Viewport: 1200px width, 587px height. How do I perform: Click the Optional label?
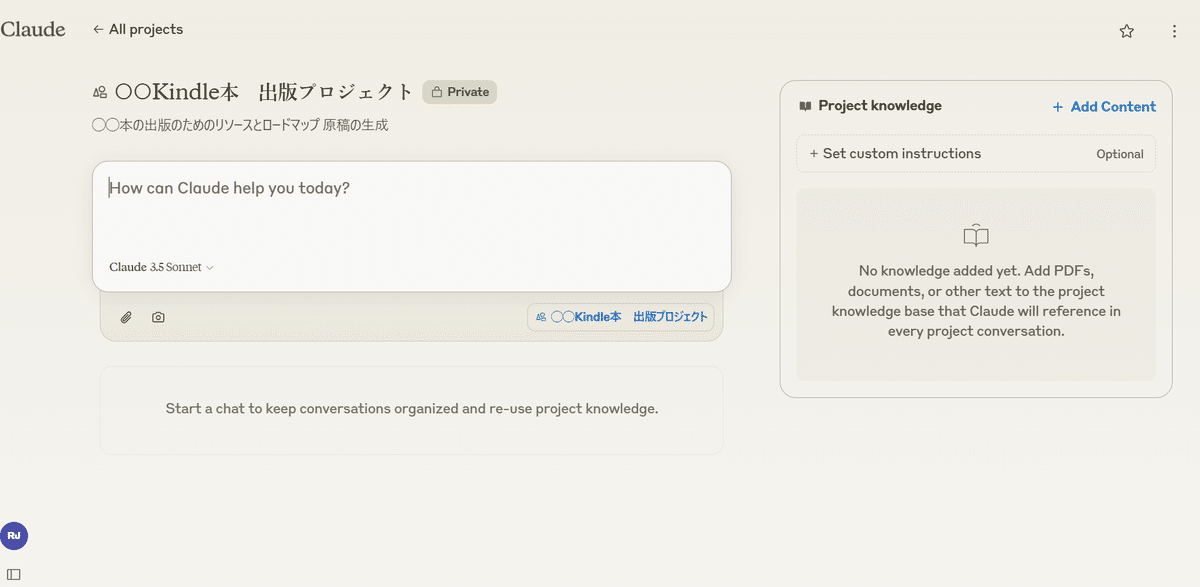(x=1120, y=154)
